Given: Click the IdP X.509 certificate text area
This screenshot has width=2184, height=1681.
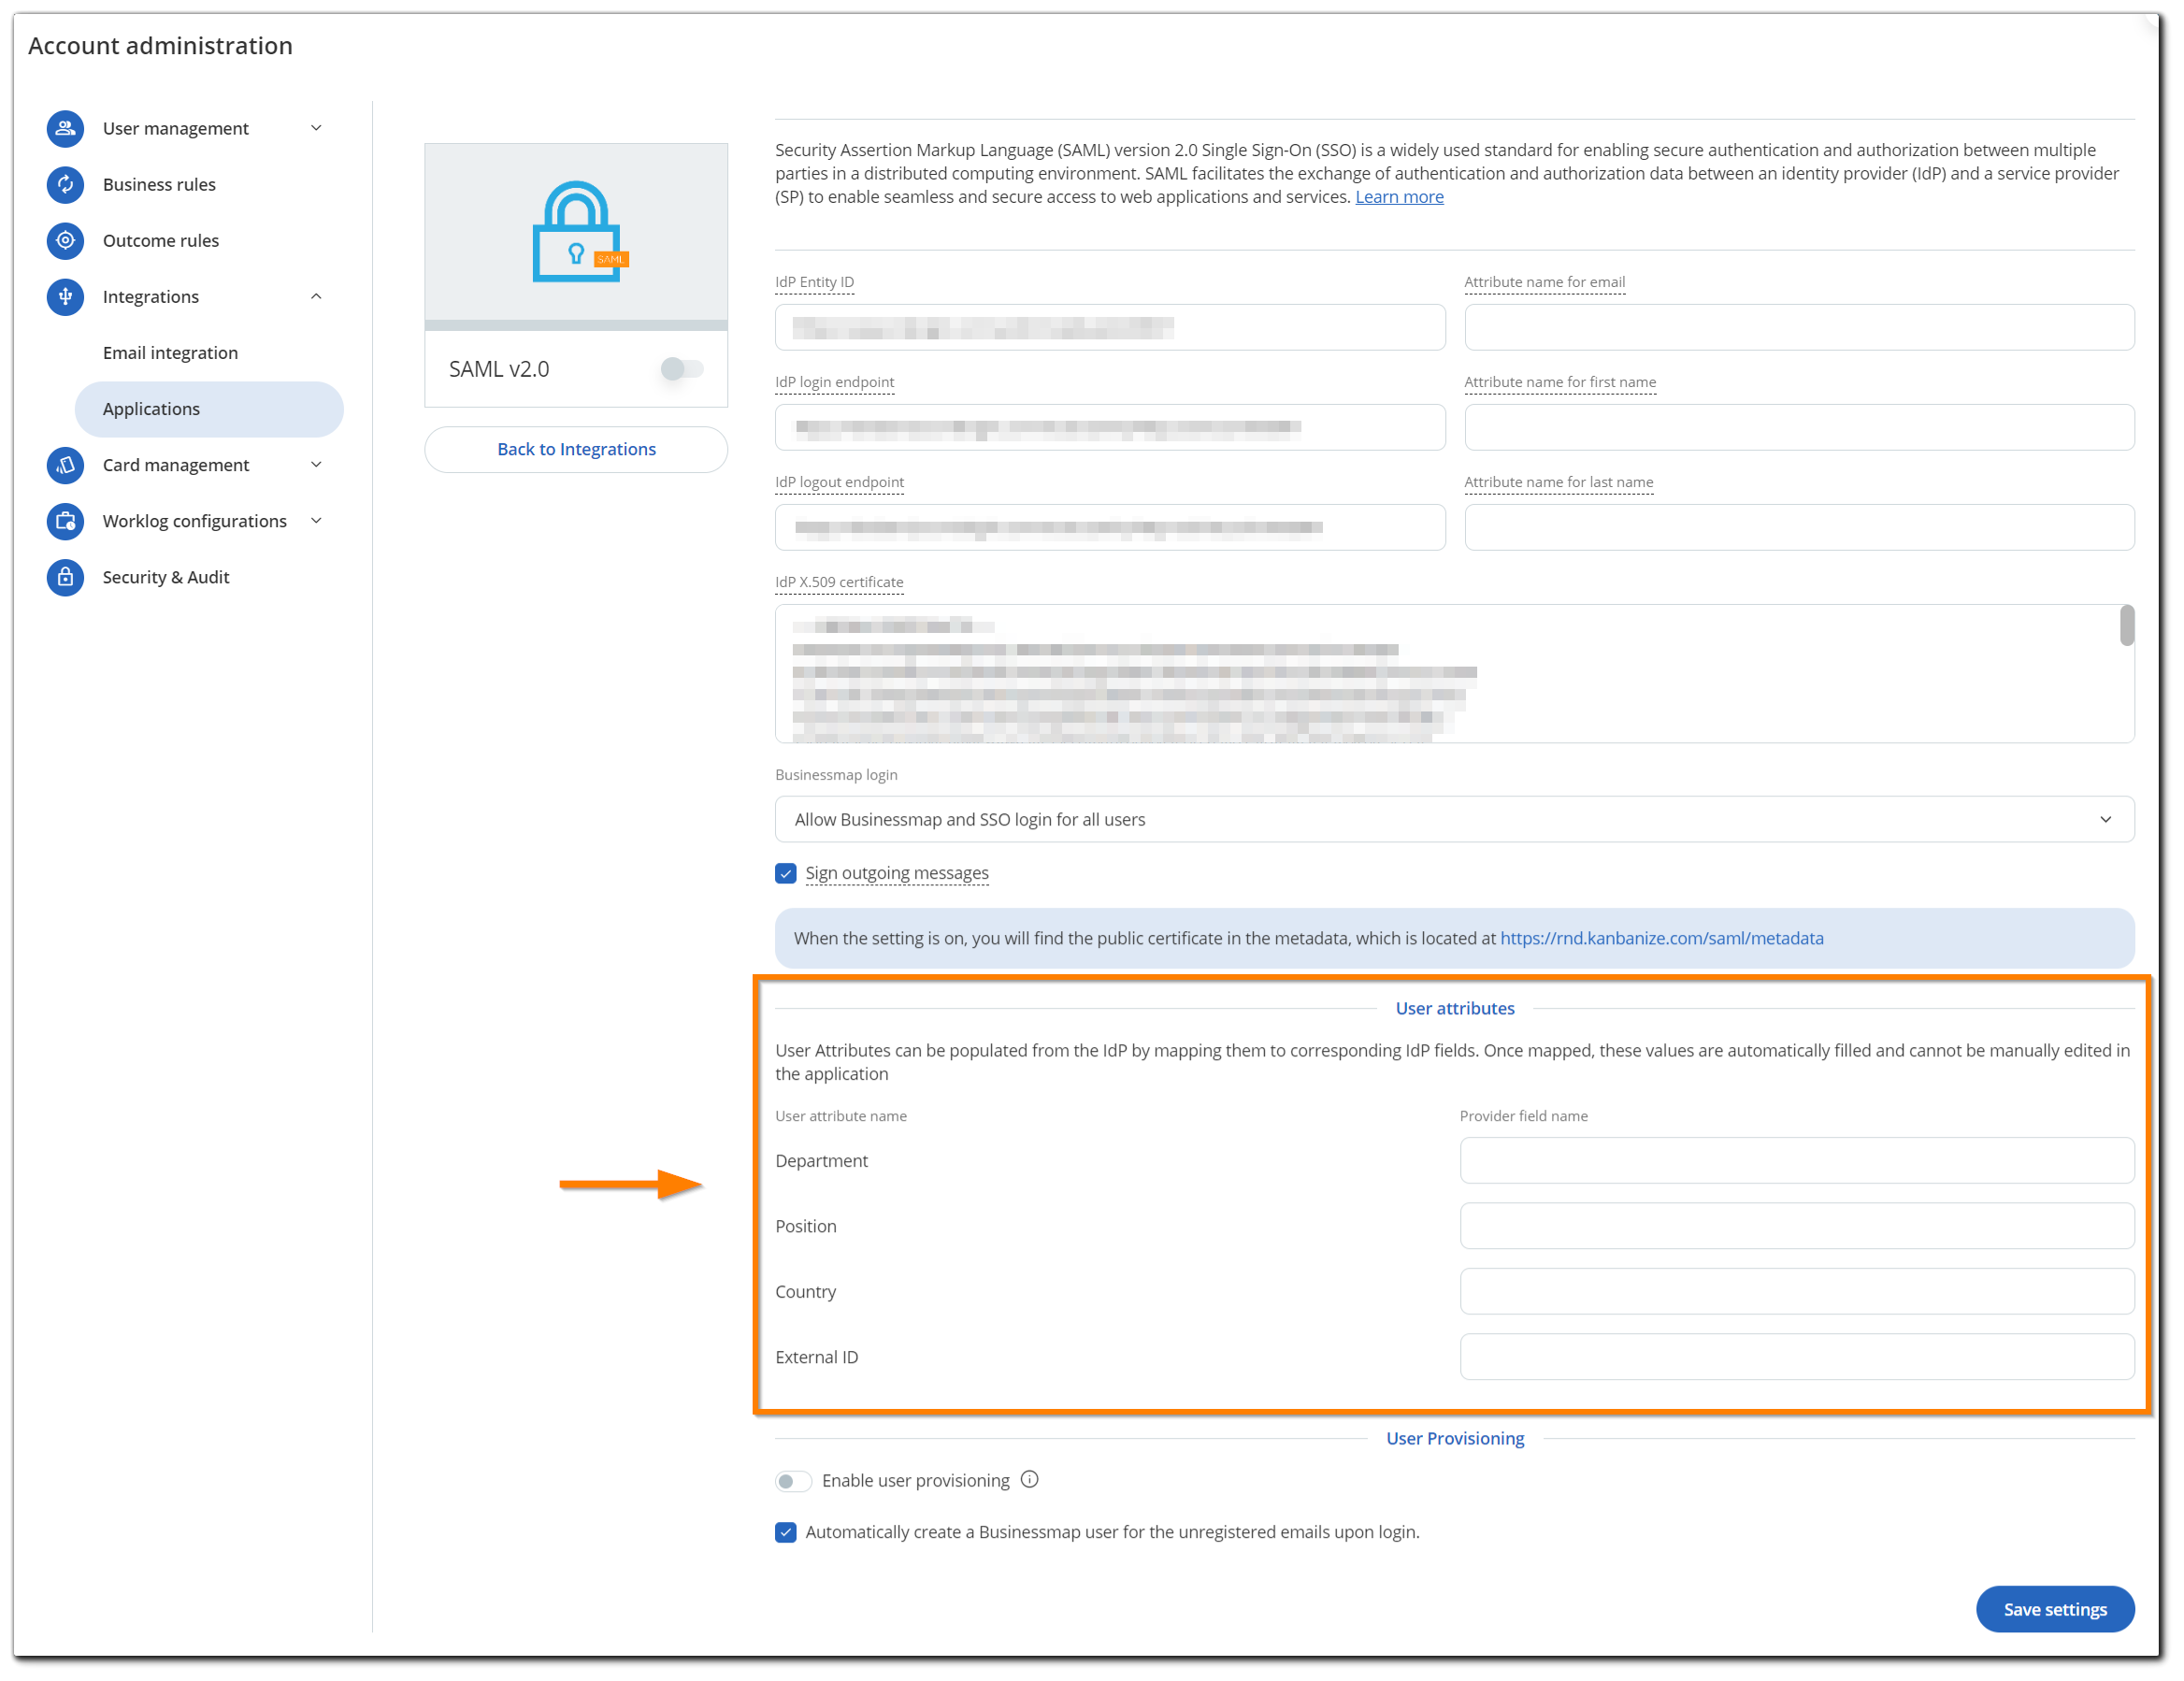Looking at the screenshot, I should point(1454,673).
